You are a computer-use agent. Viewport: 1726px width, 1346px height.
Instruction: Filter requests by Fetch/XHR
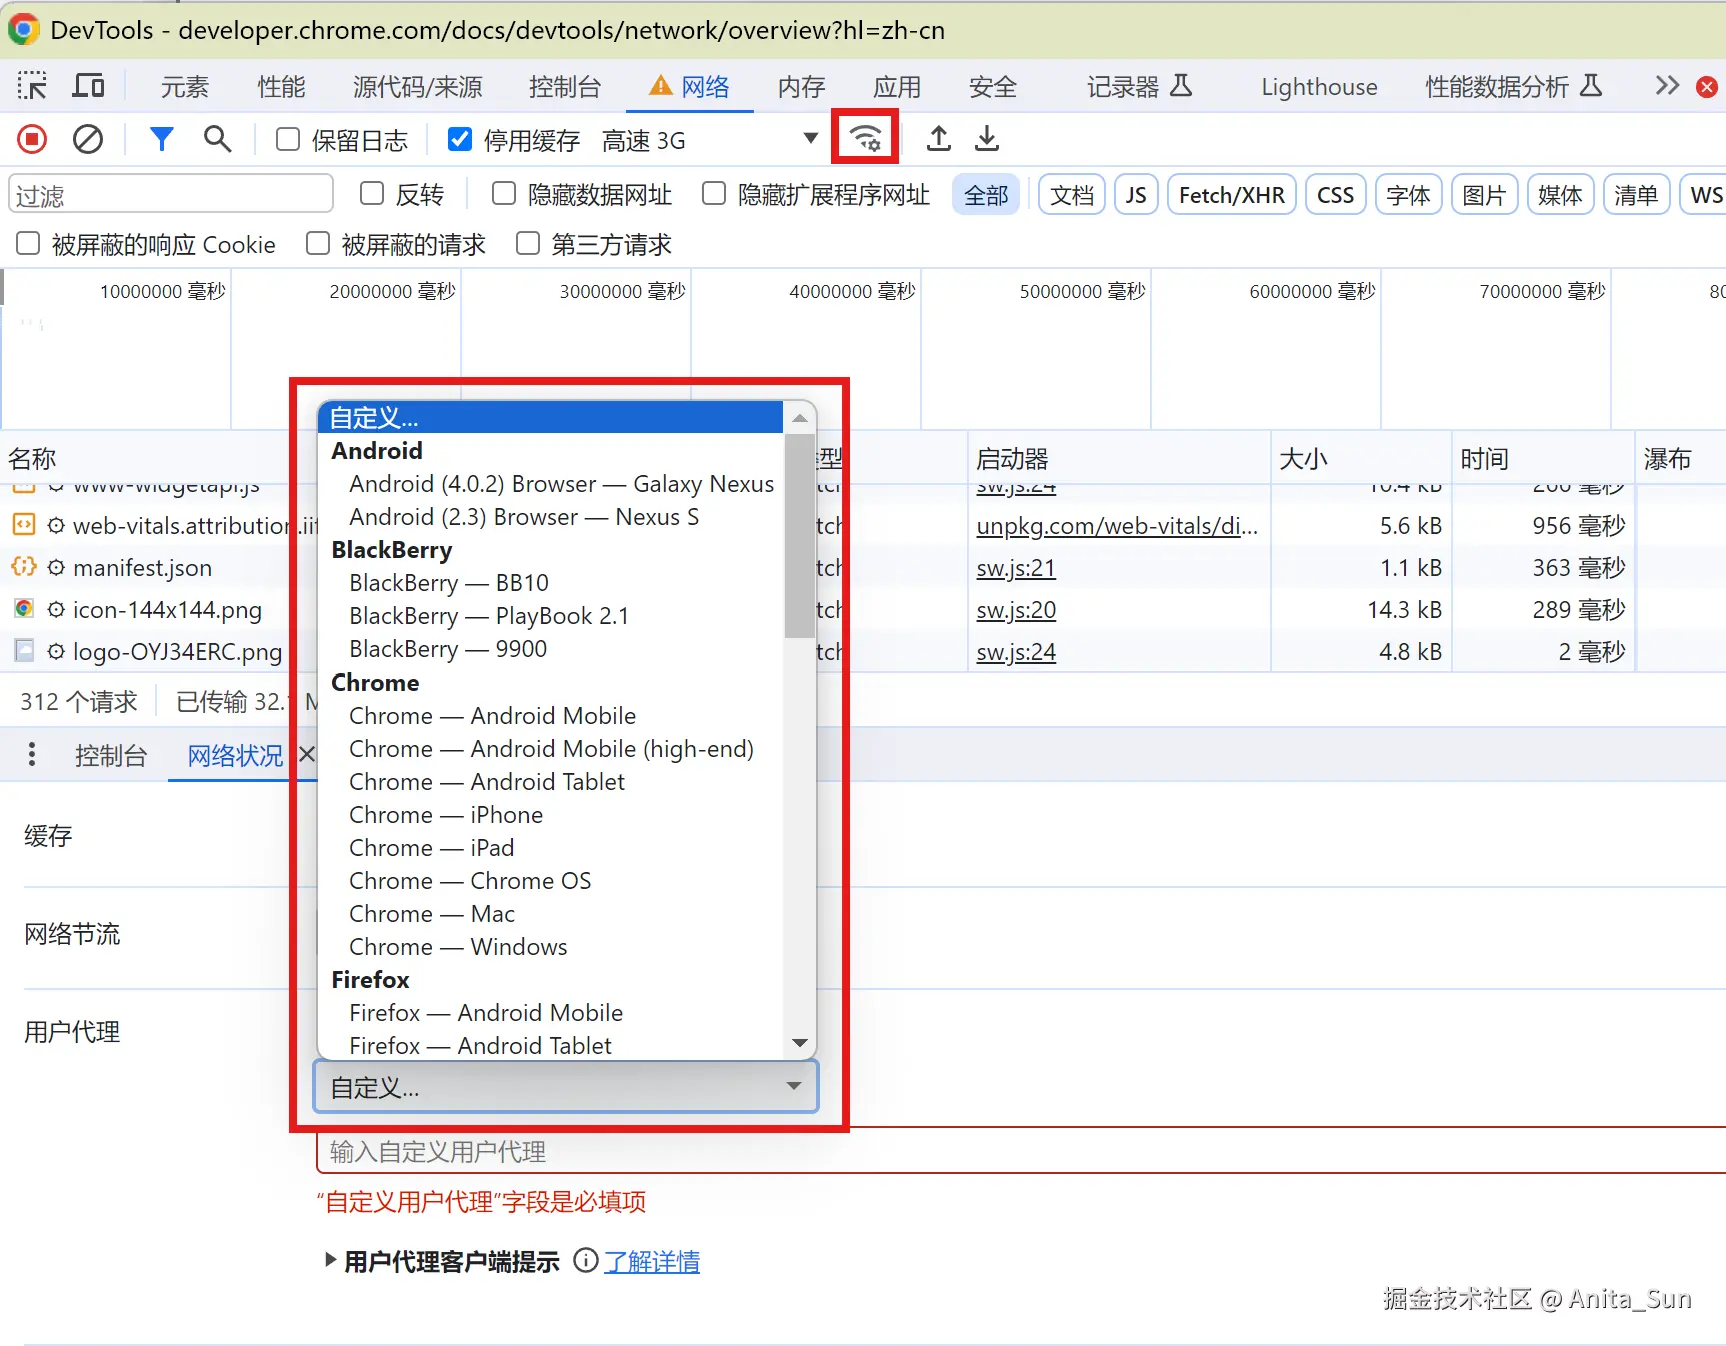point(1232,195)
